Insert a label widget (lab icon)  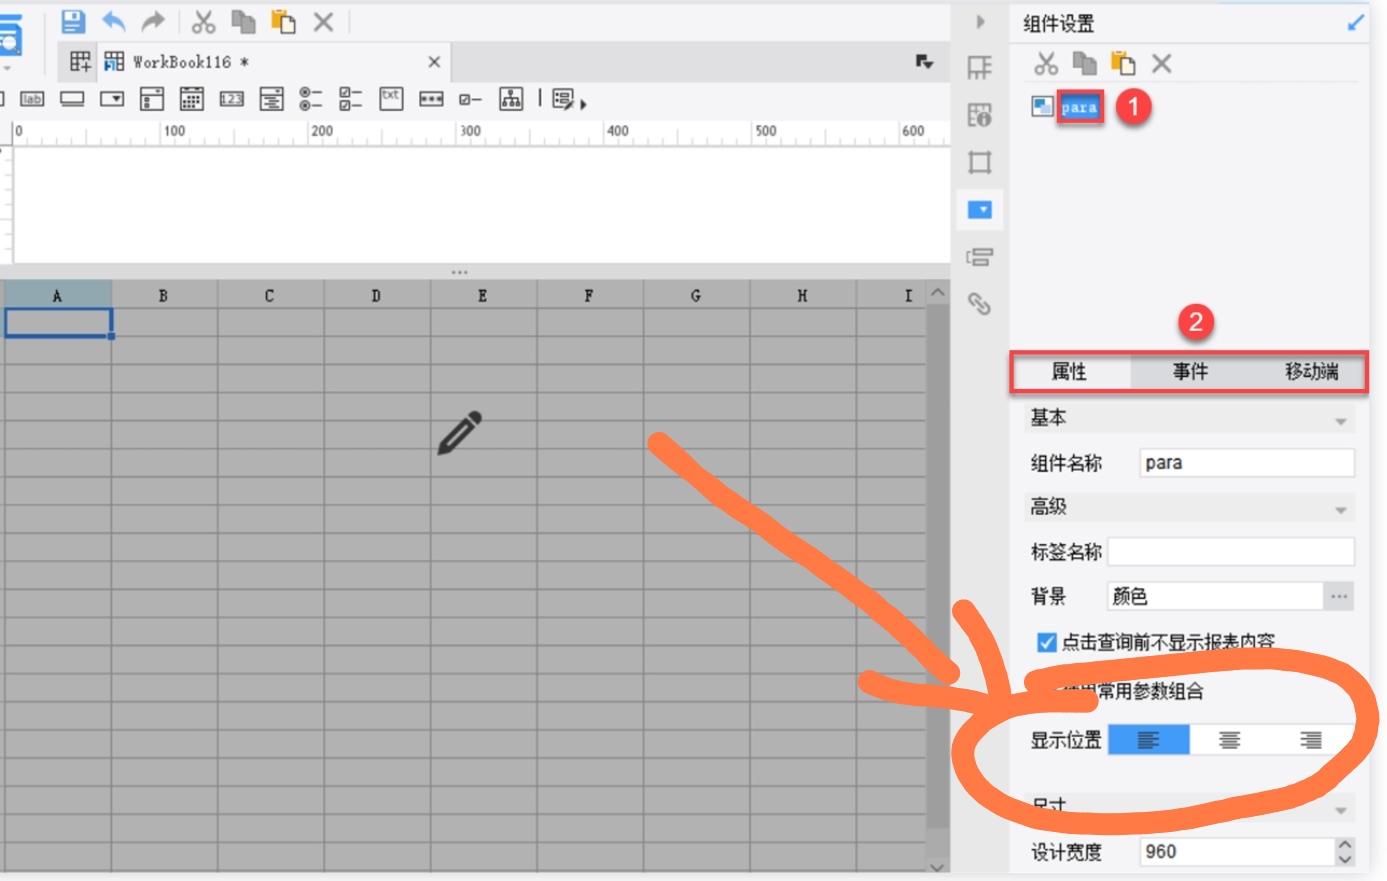click(x=32, y=99)
